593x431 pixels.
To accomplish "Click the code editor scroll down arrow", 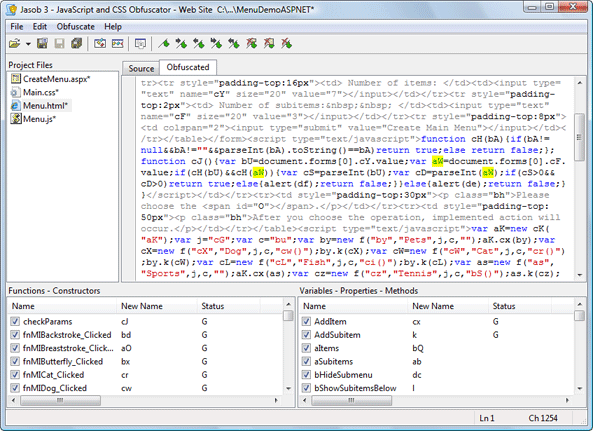I will click(580, 275).
